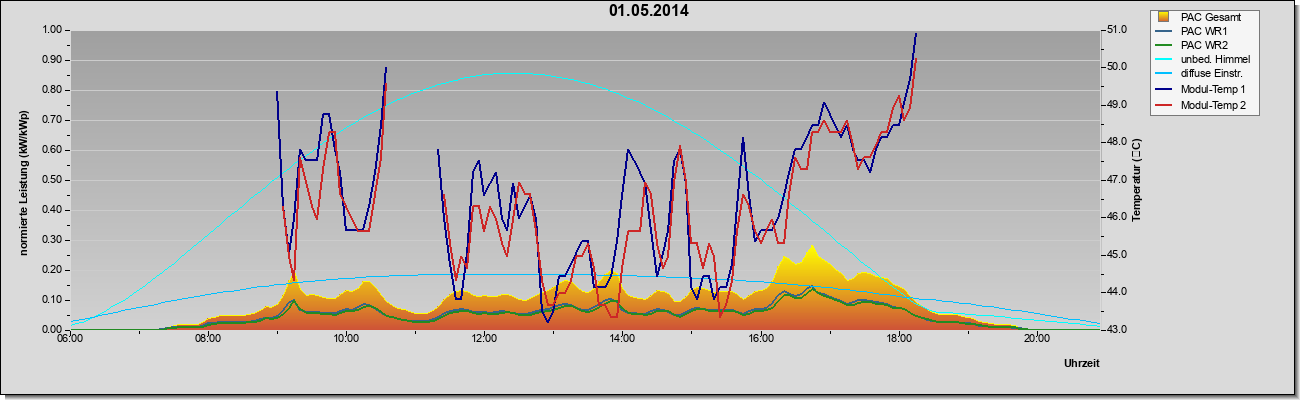Click the chart title 01.05.2014
The height and width of the screenshot is (400, 1300).
(x=649, y=12)
